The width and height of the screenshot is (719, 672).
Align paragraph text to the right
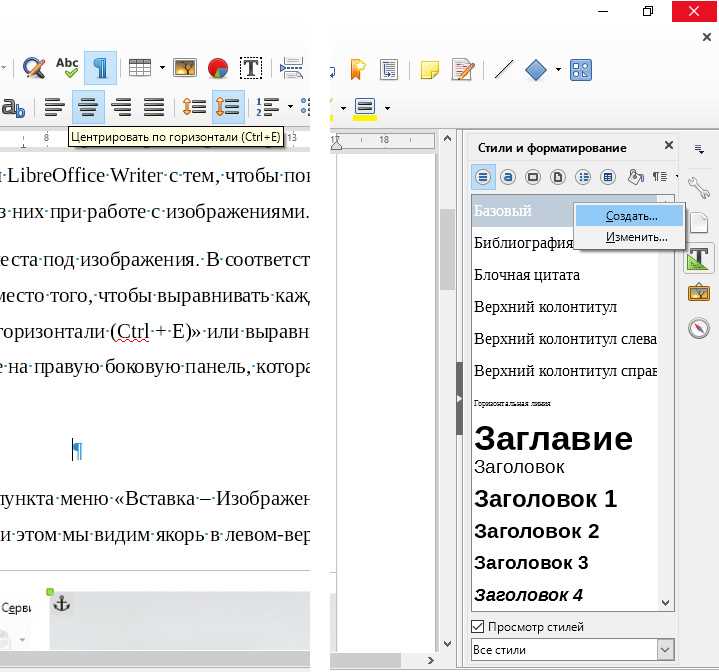pyautogui.click(x=121, y=107)
